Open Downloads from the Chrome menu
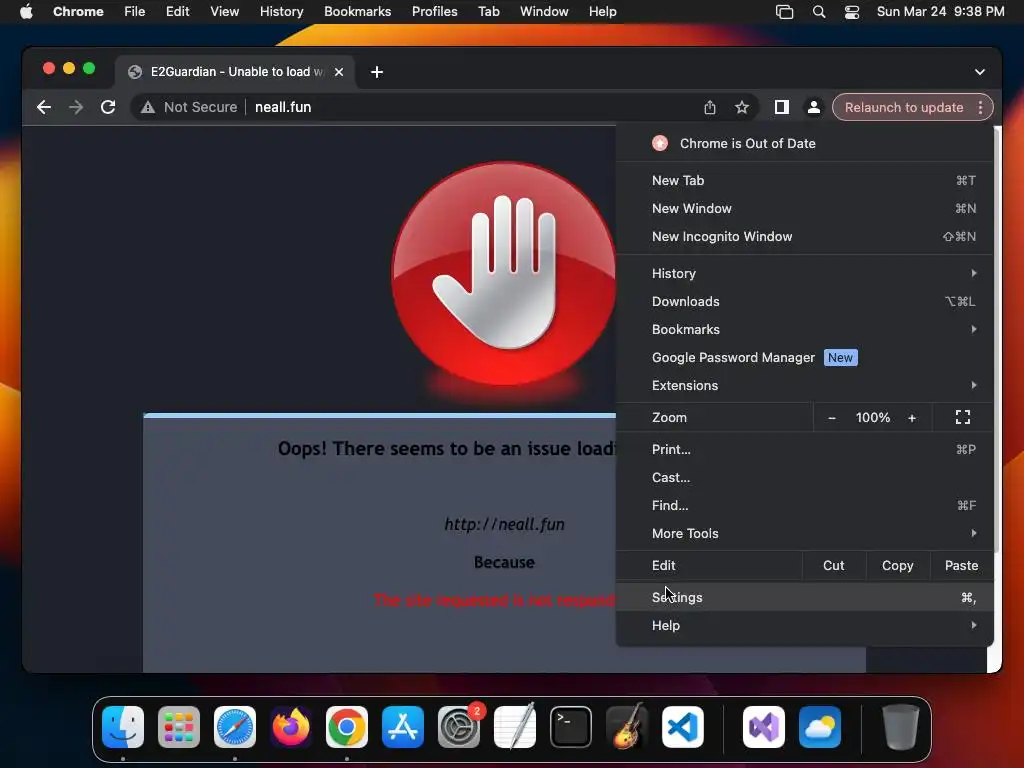 (x=805, y=302)
